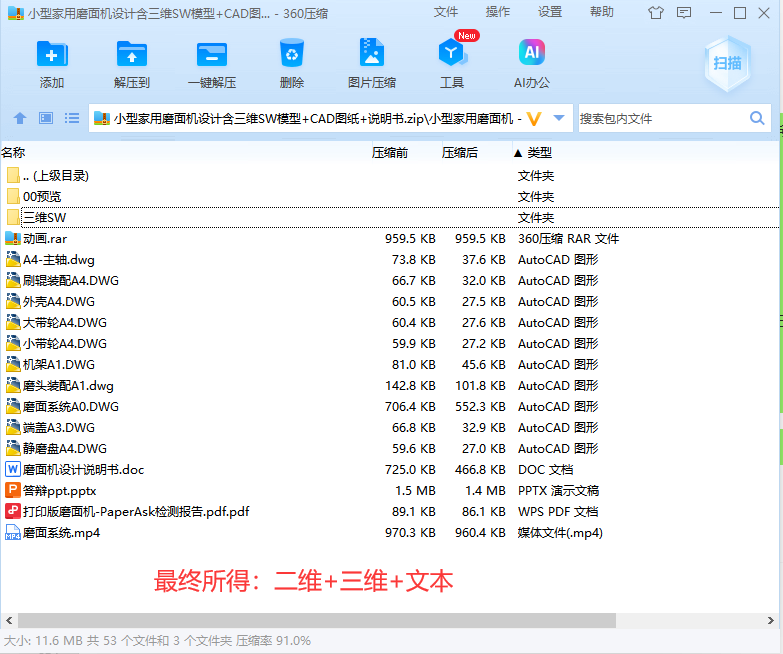The image size is (783, 654).
Task: Click the skin (shirt) icon in title bar
Action: click(x=656, y=12)
